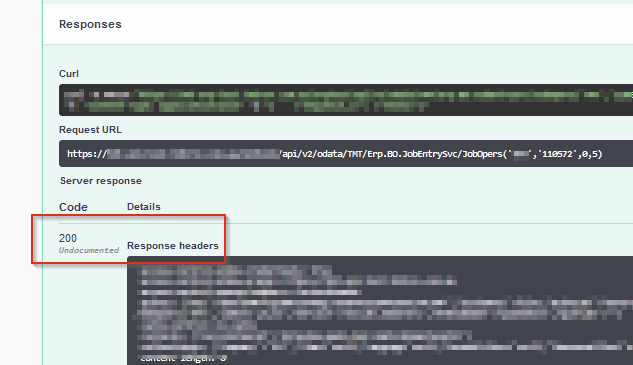Click the Code column header
633x365 pixels.
click(x=73, y=207)
